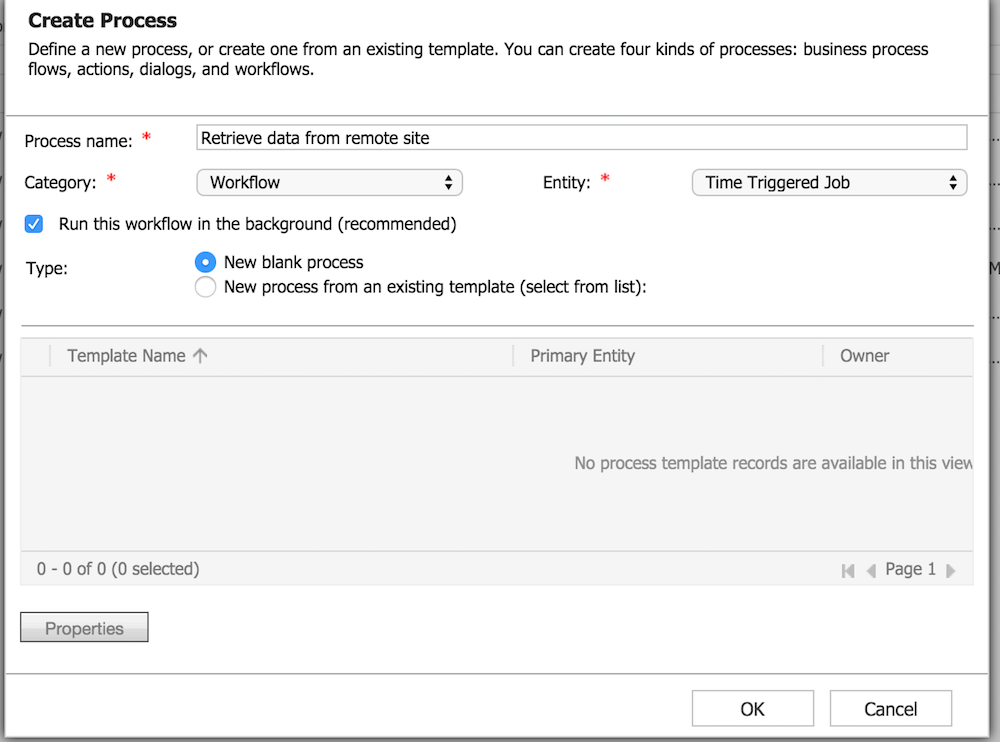Viewport: 1000px width, 742px height.
Task: Choose New process from an existing template
Action: (205, 287)
